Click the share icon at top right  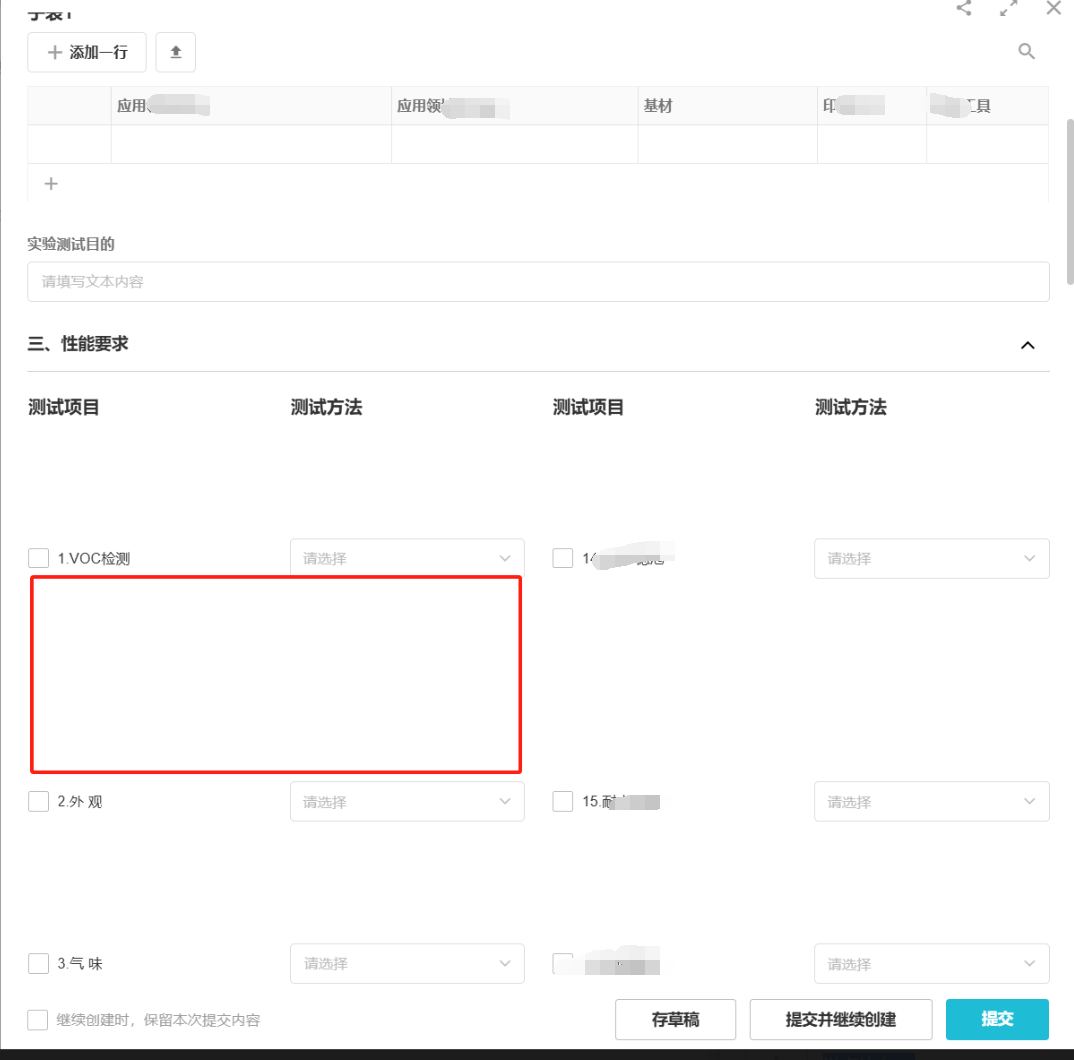pyautogui.click(x=963, y=8)
